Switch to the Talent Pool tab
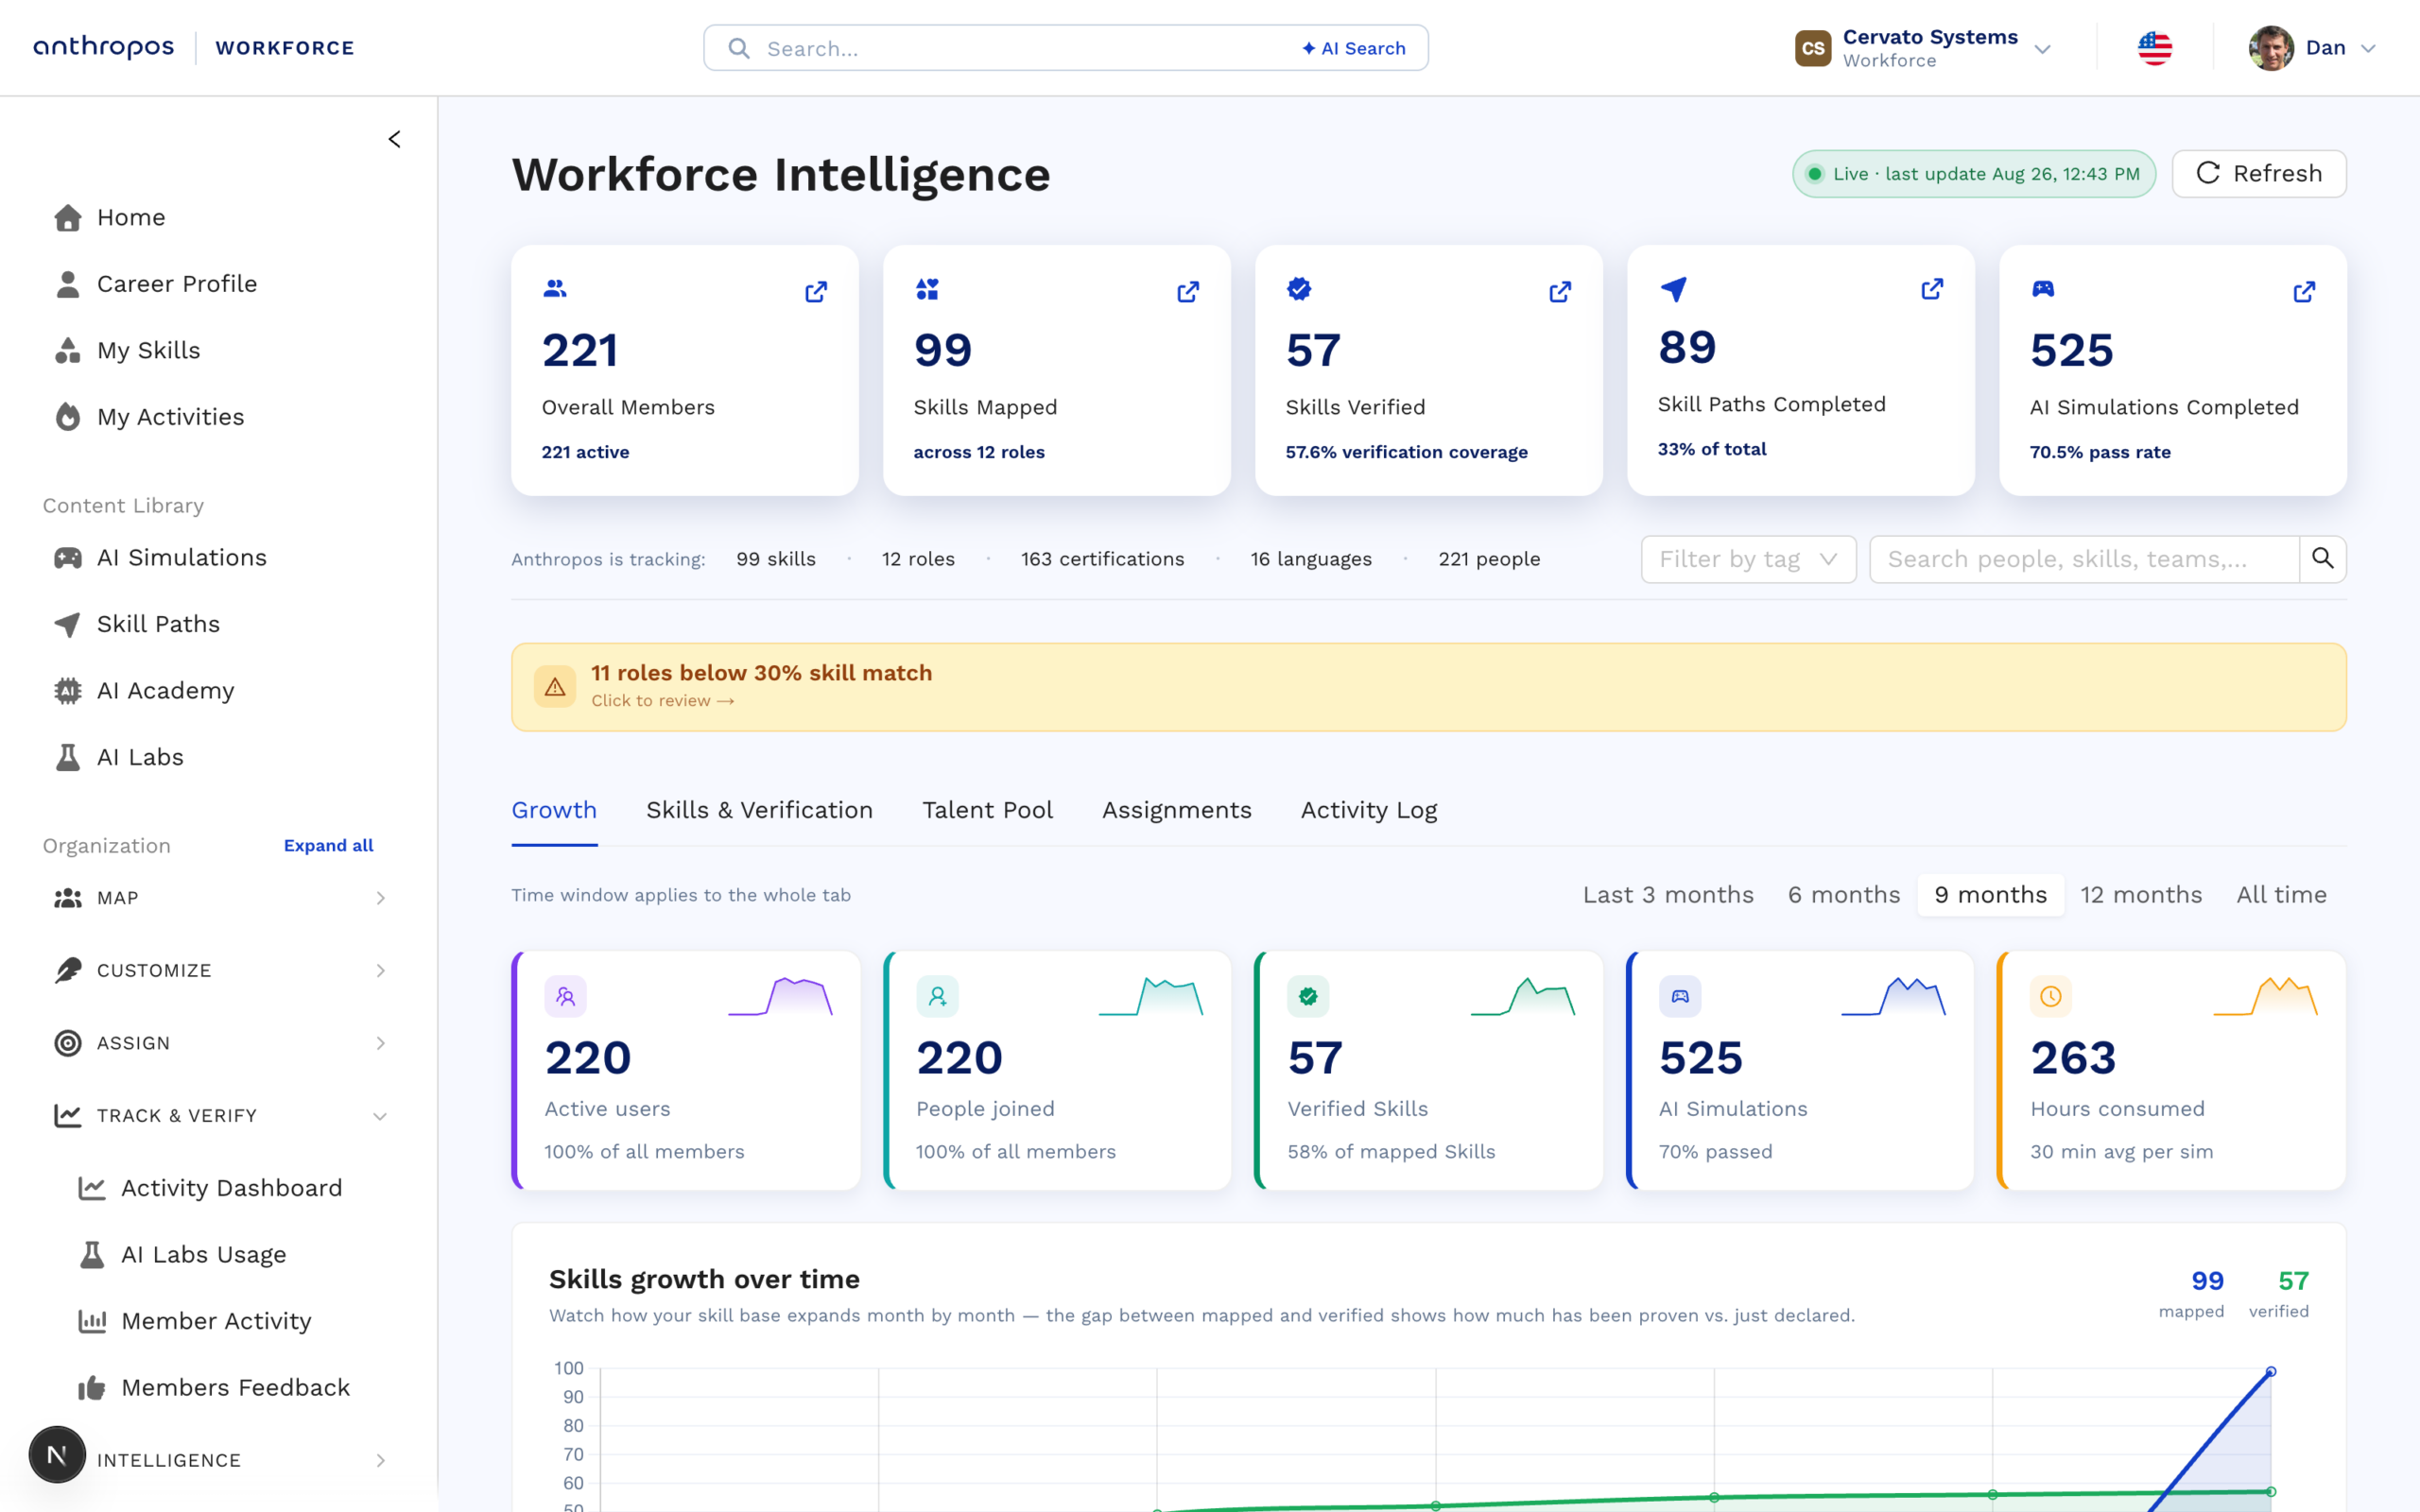Image resolution: width=2420 pixels, height=1512 pixels. tap(987, 810)
